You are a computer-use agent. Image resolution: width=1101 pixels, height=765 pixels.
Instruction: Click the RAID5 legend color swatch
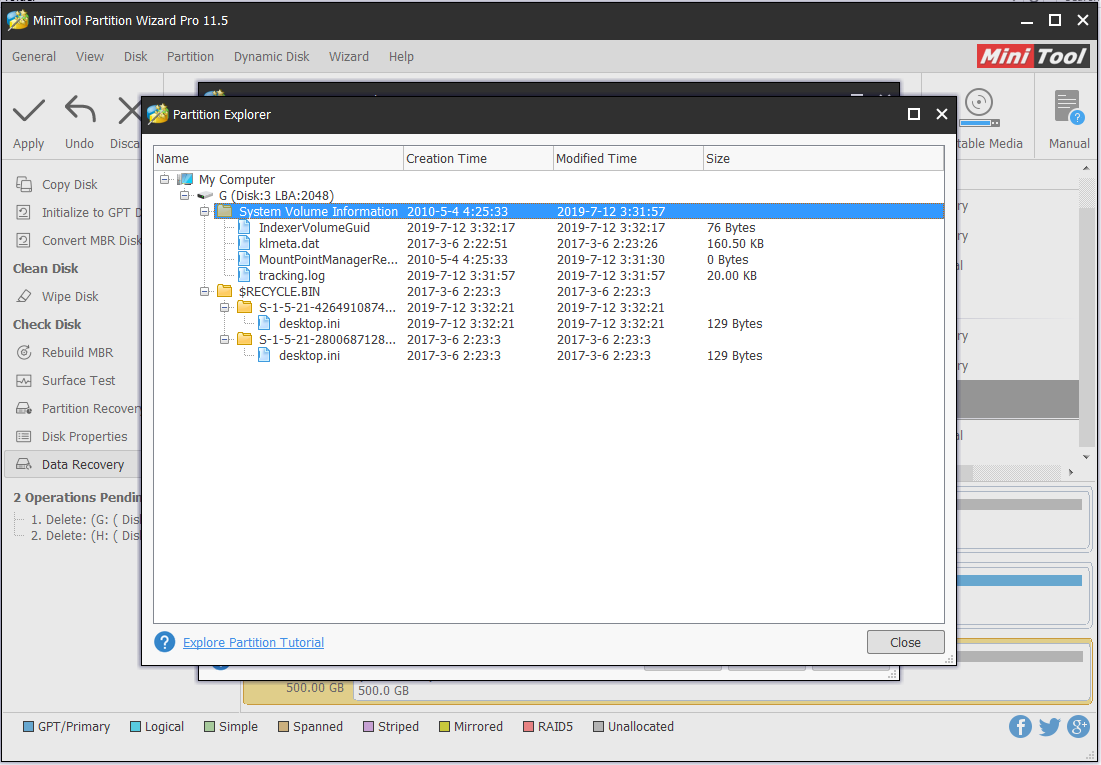coord(528,726)
